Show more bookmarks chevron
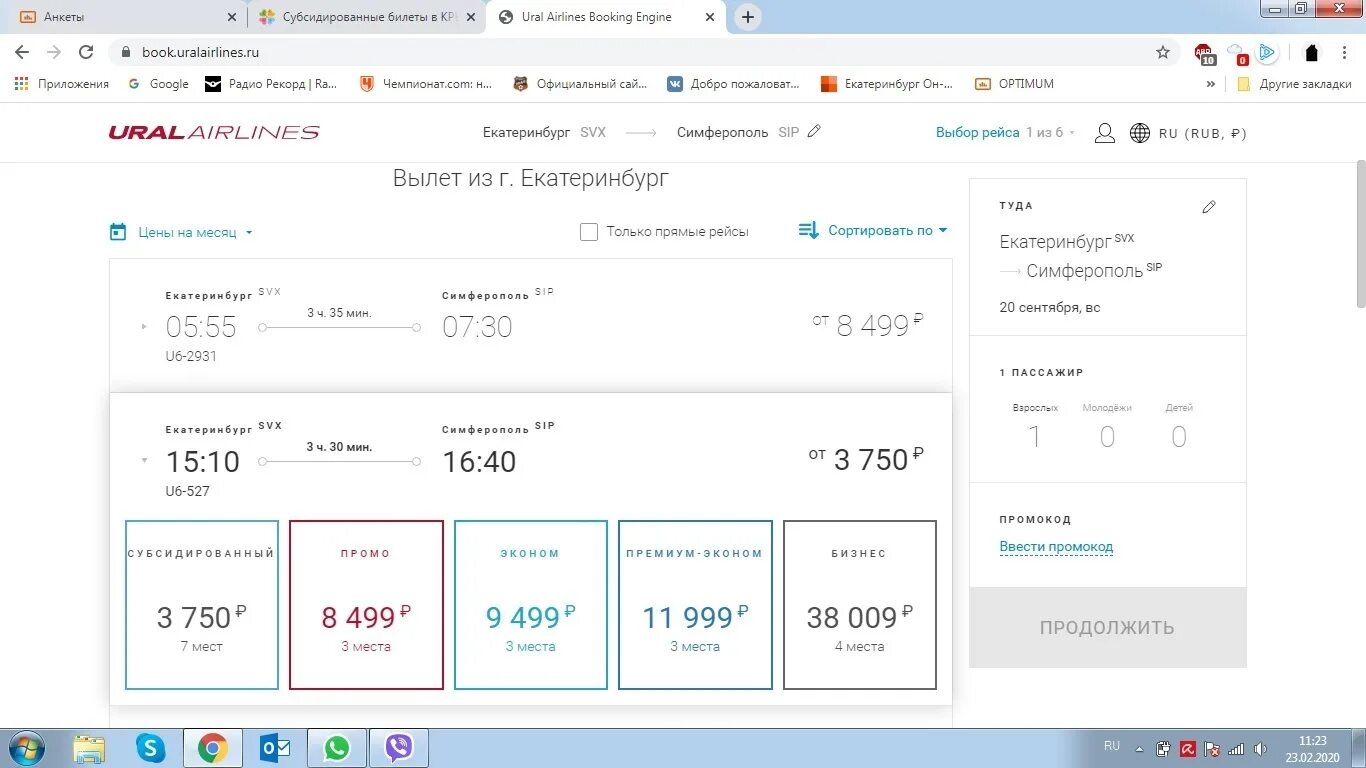The image size is (1366, 768). click(1211, 84)
